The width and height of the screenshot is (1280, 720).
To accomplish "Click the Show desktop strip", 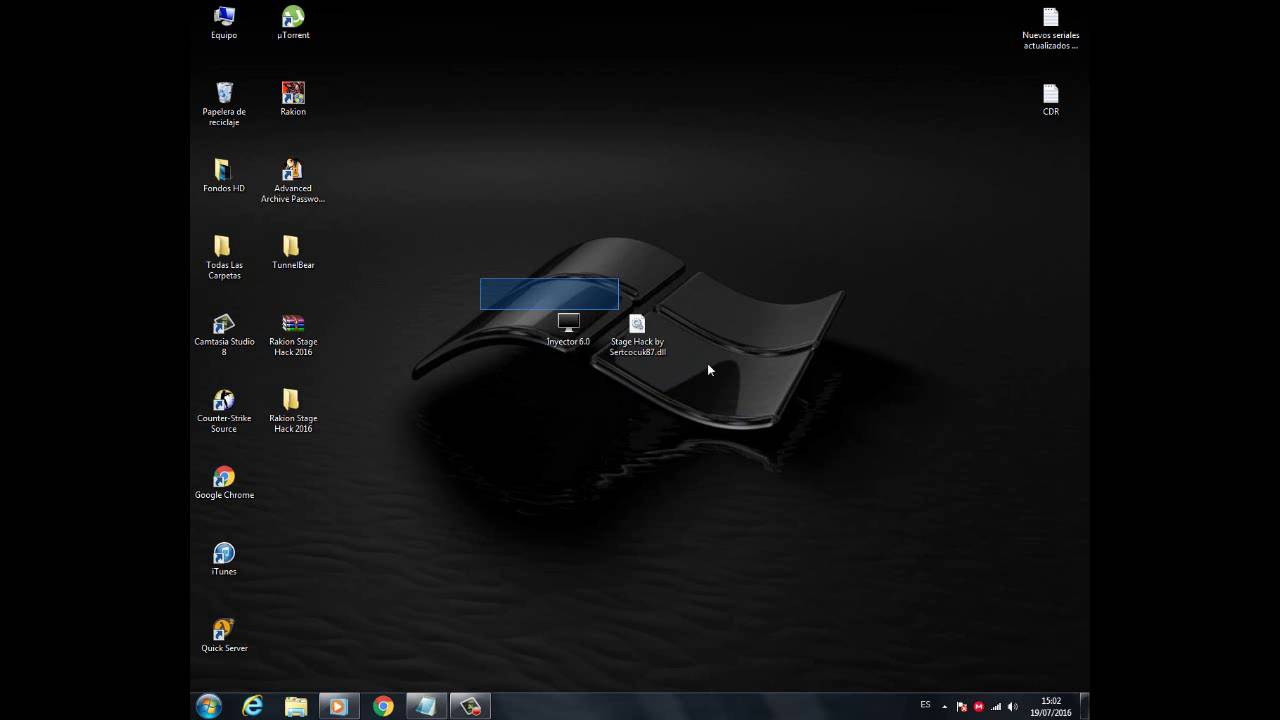I will click(1084, 706).
